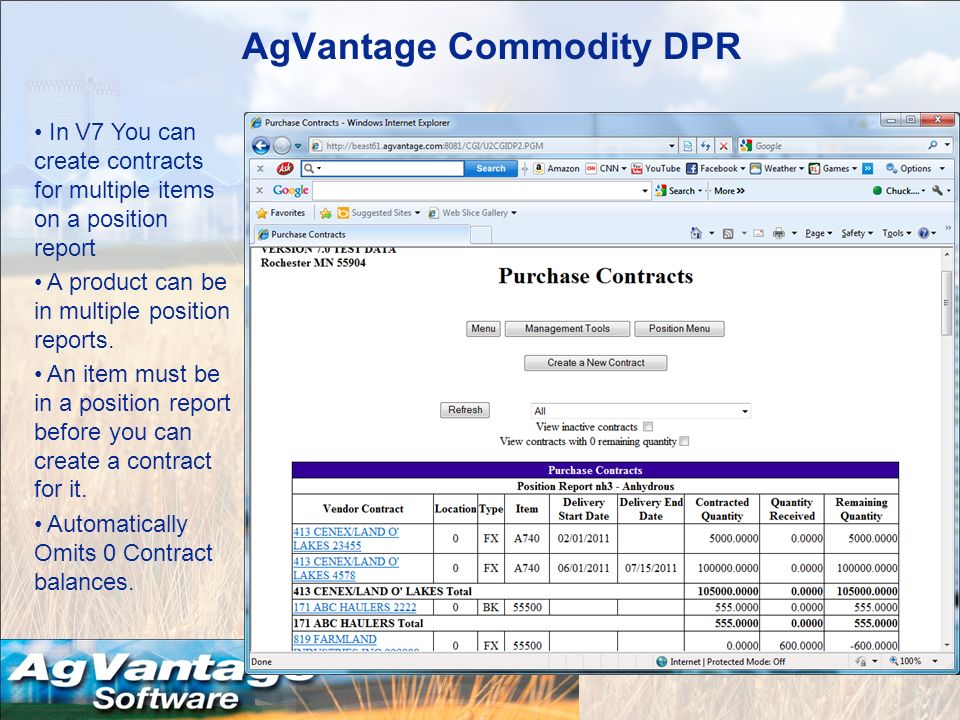960x720 pixels.
Task: Toggle View inactive contracts checkbox
Action: 648,426
